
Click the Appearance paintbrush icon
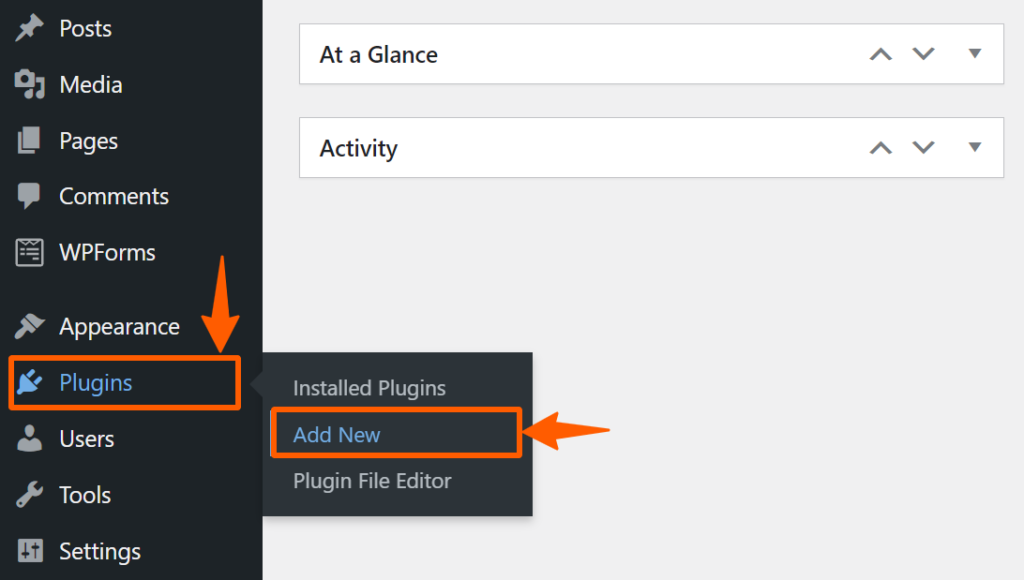coord(29,326)
